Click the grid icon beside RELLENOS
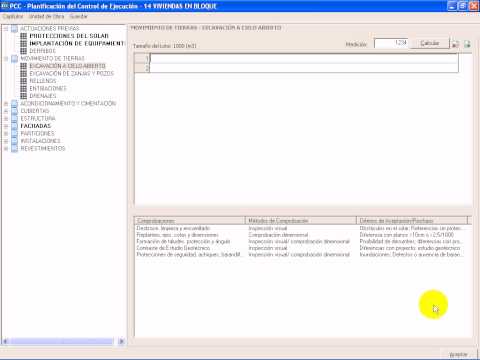Screen dimensions: 480x360 (x=23, y=81)
